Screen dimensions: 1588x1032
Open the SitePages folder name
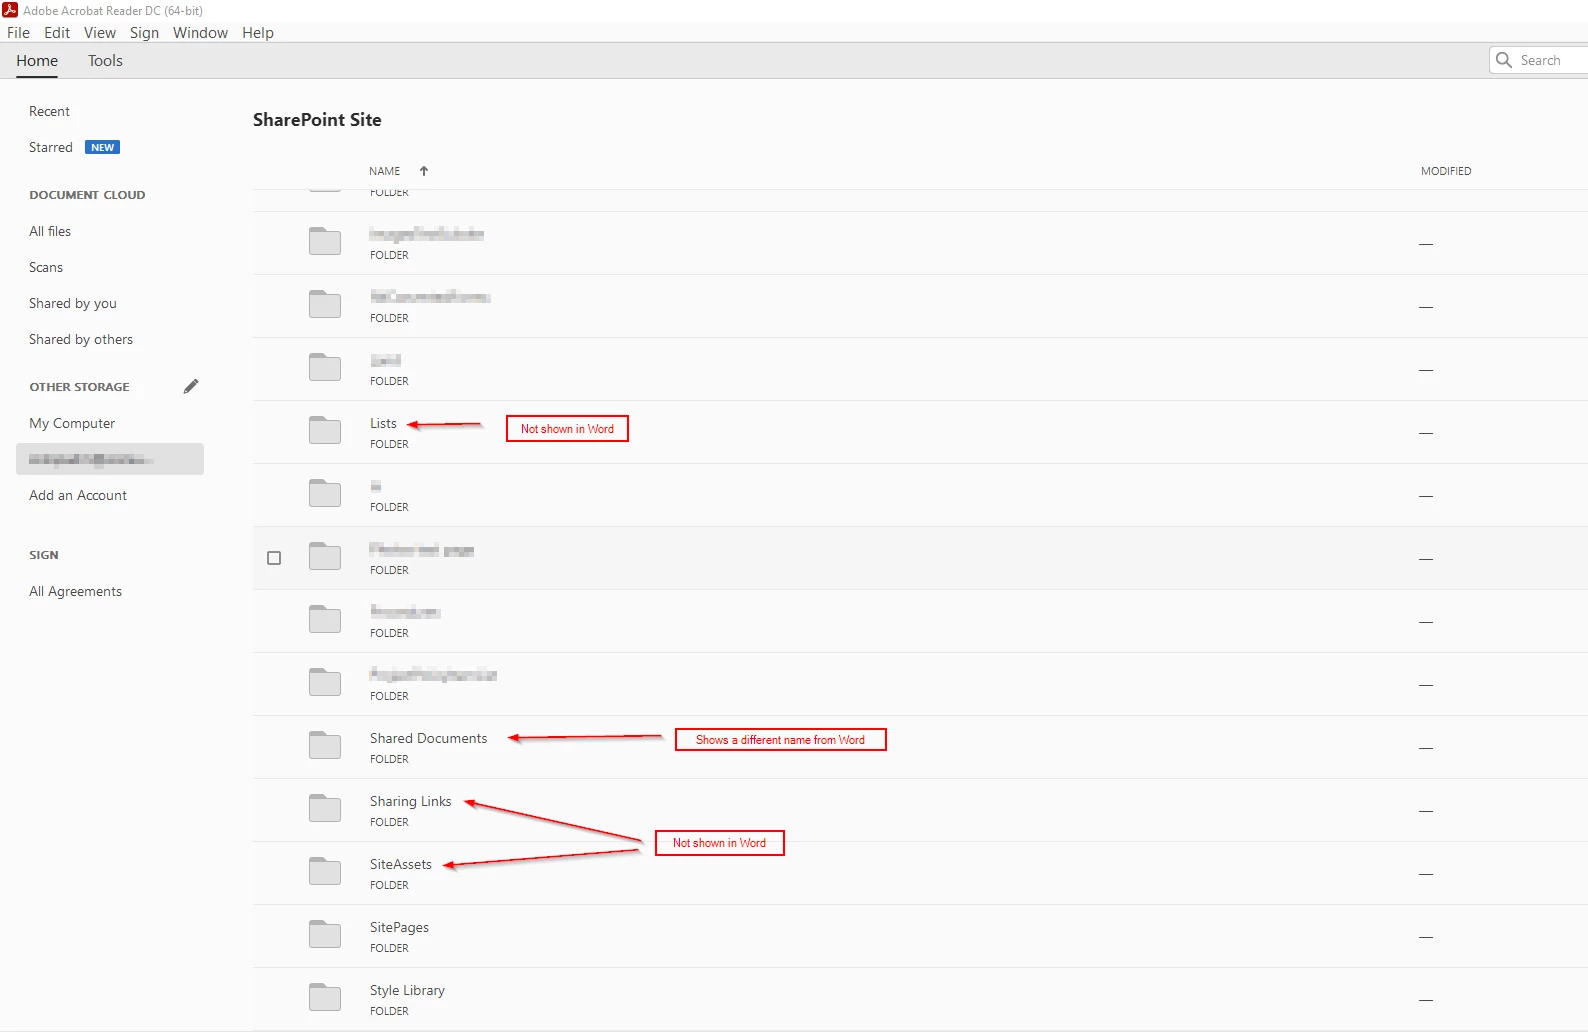(x=399, y=927)
